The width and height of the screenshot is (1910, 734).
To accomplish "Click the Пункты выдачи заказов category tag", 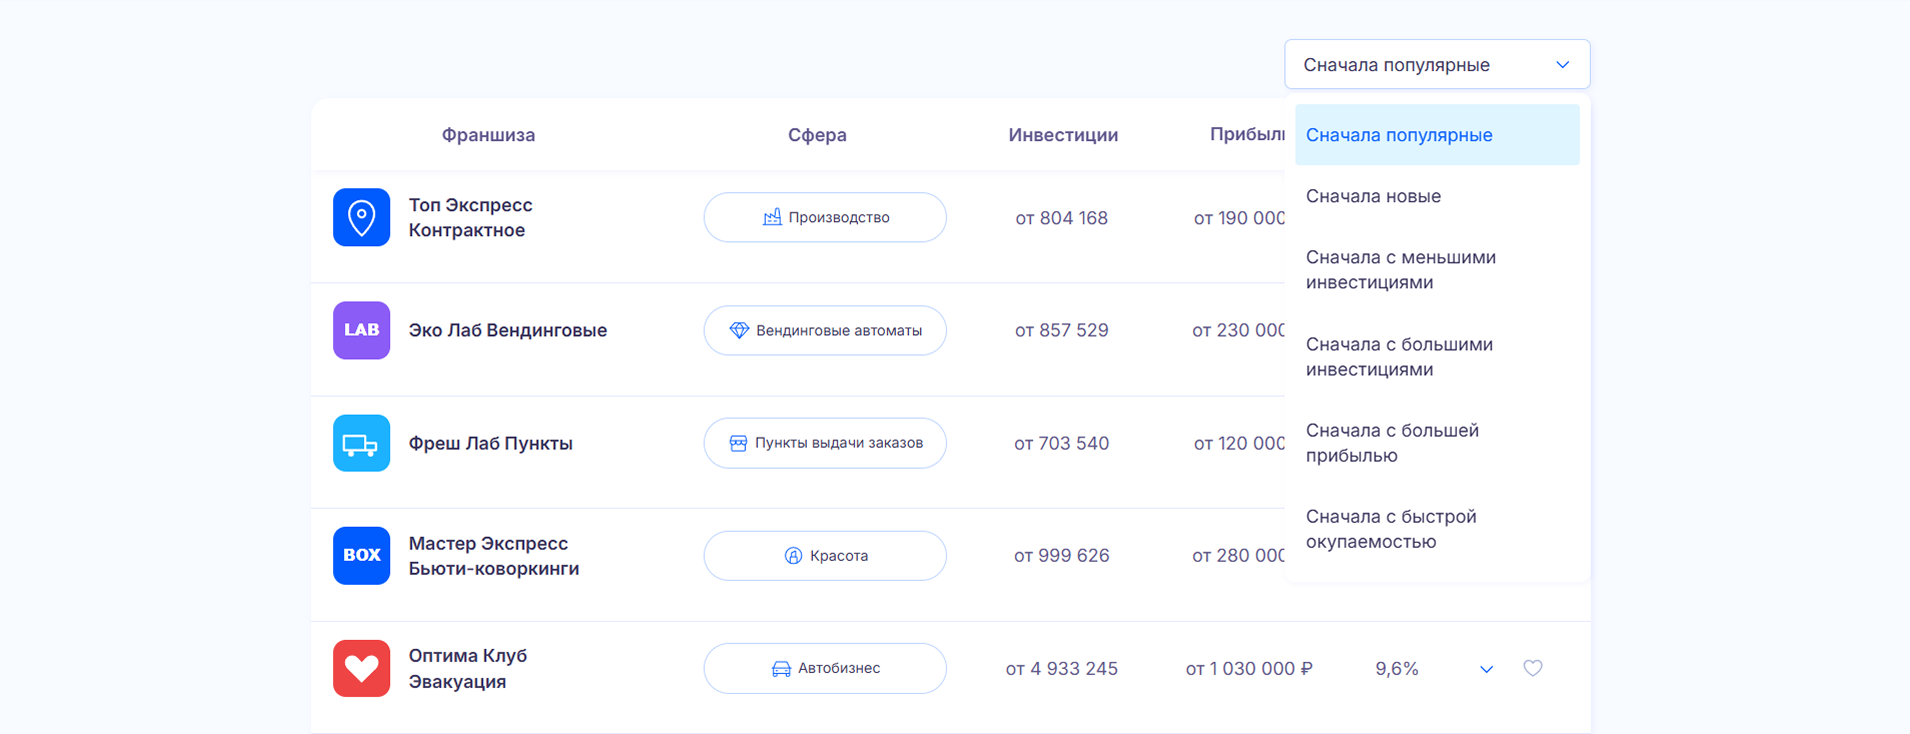I will (825, 443).
